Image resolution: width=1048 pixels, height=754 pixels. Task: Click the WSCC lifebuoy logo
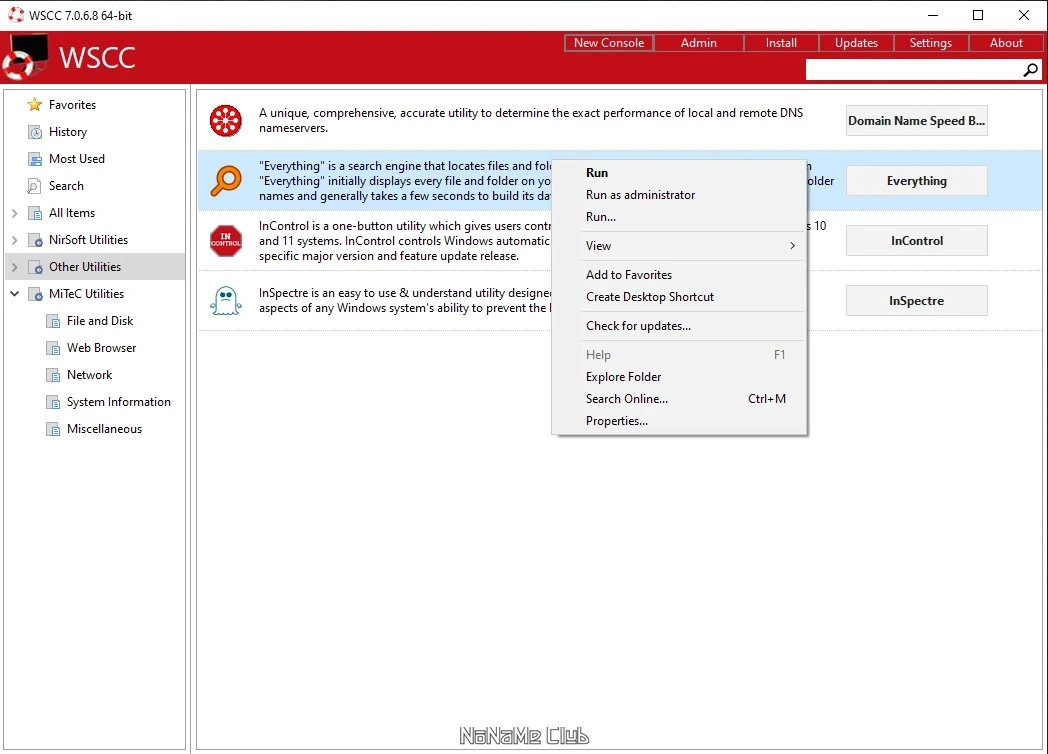coord(25,57)
